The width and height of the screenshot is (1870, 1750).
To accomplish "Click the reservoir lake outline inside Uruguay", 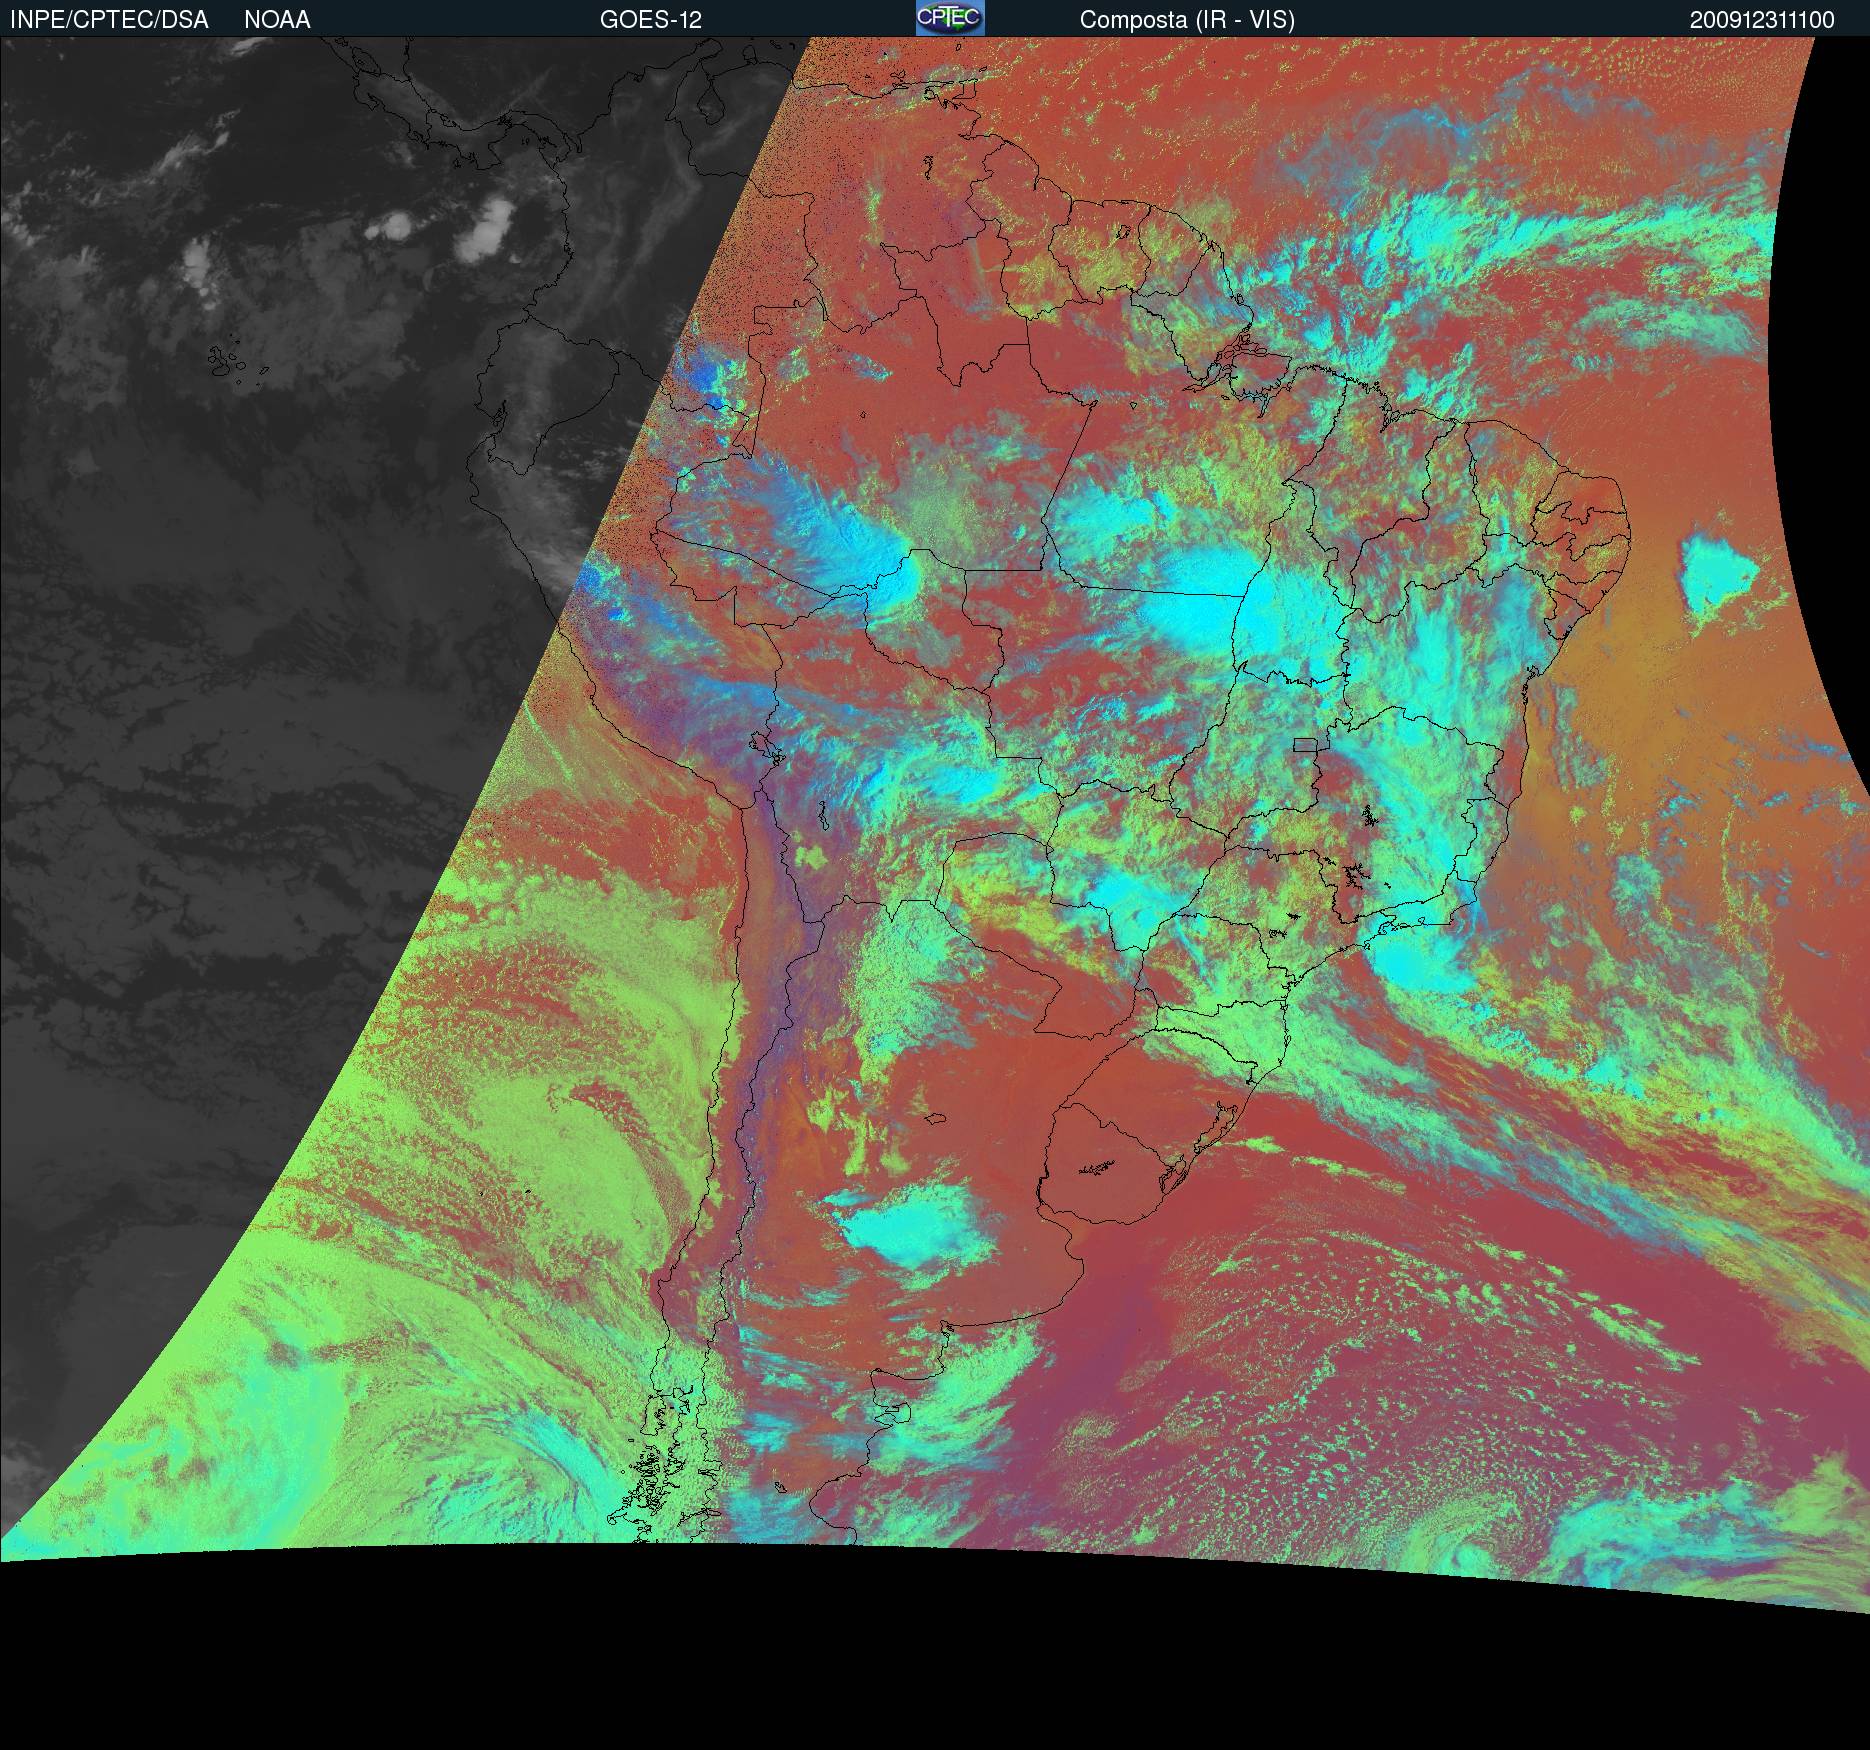I will coord(1097,1166).
